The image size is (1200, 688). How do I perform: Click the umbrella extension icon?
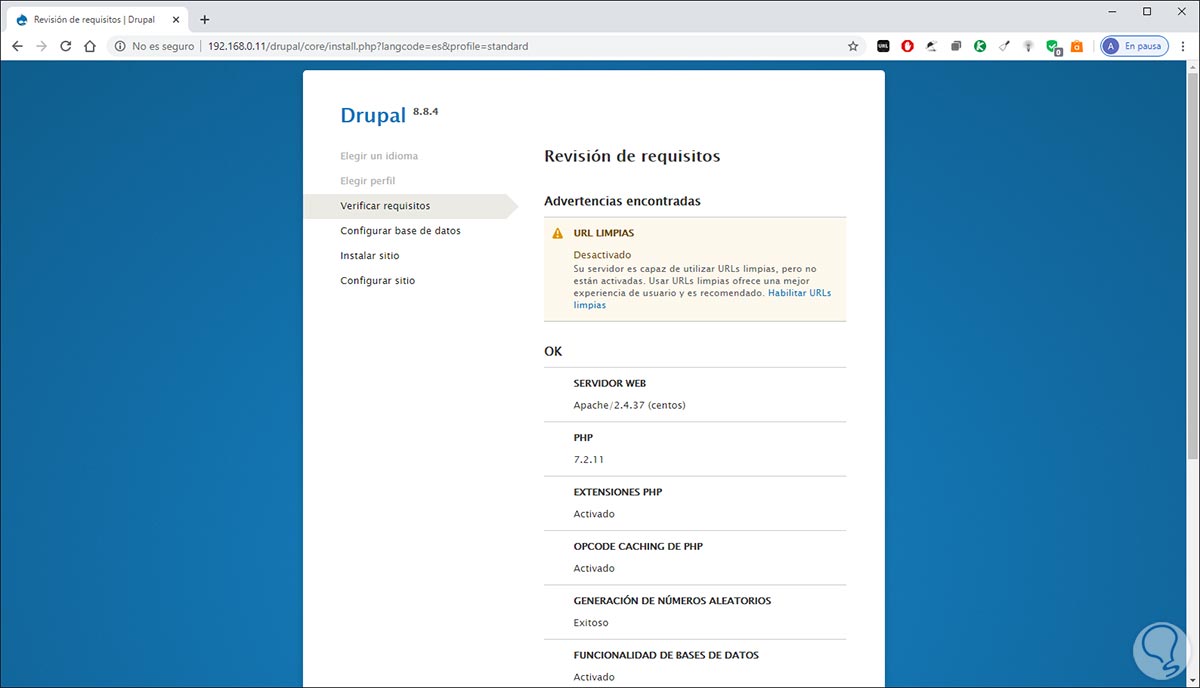tap(931, 46)
